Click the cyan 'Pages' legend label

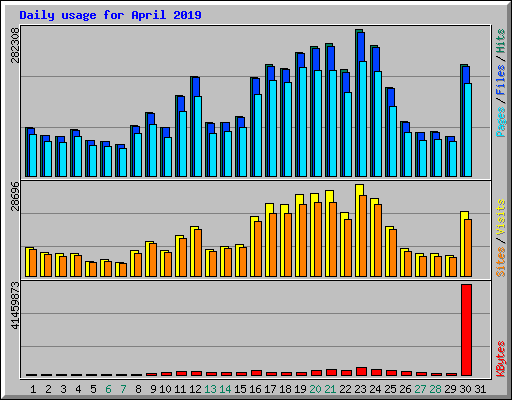tap(500, 122)
